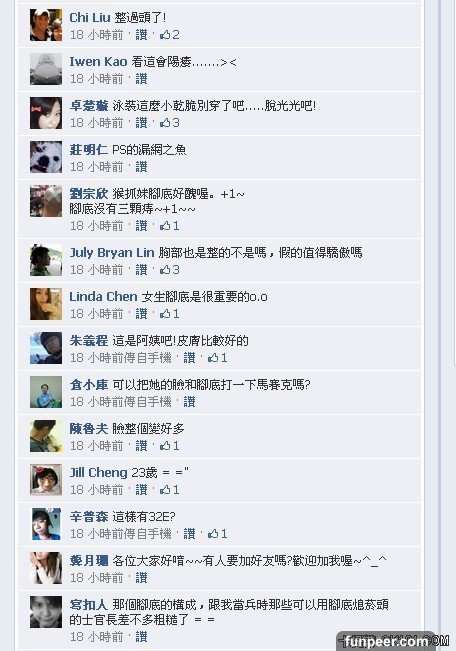Click thumbs-up icon on Linda Chen's comment

tap(165, 314)
